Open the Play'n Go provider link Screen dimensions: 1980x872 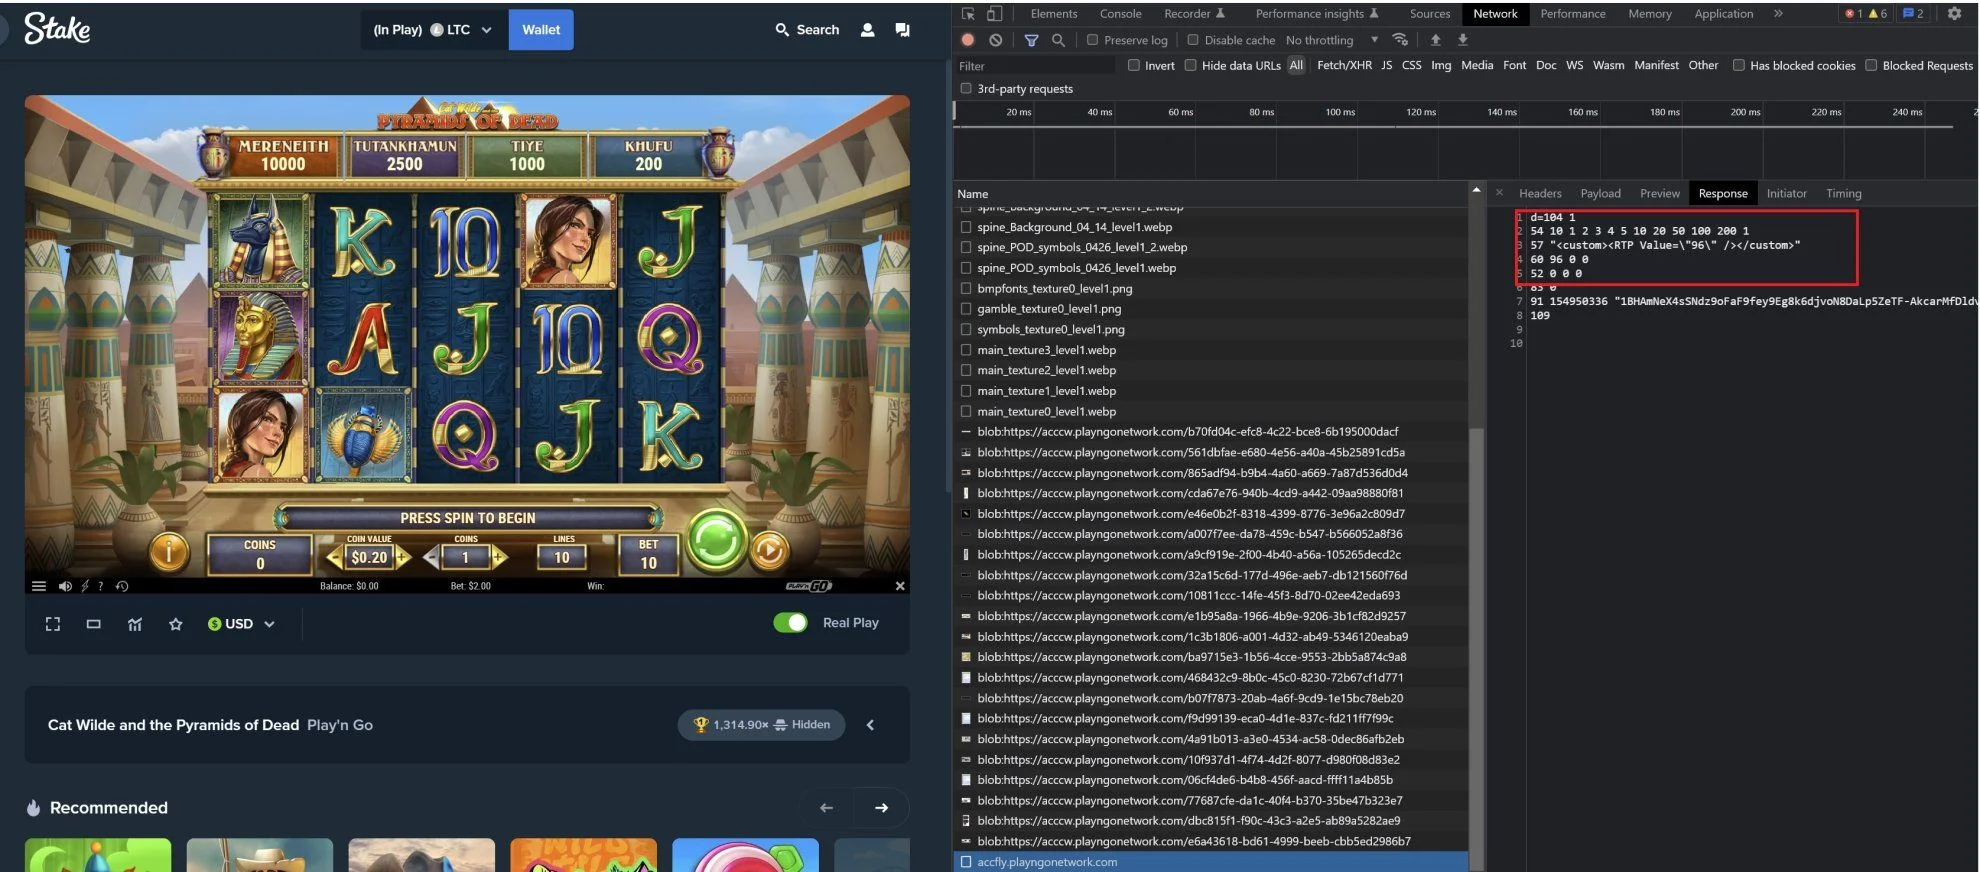(340, 725)
